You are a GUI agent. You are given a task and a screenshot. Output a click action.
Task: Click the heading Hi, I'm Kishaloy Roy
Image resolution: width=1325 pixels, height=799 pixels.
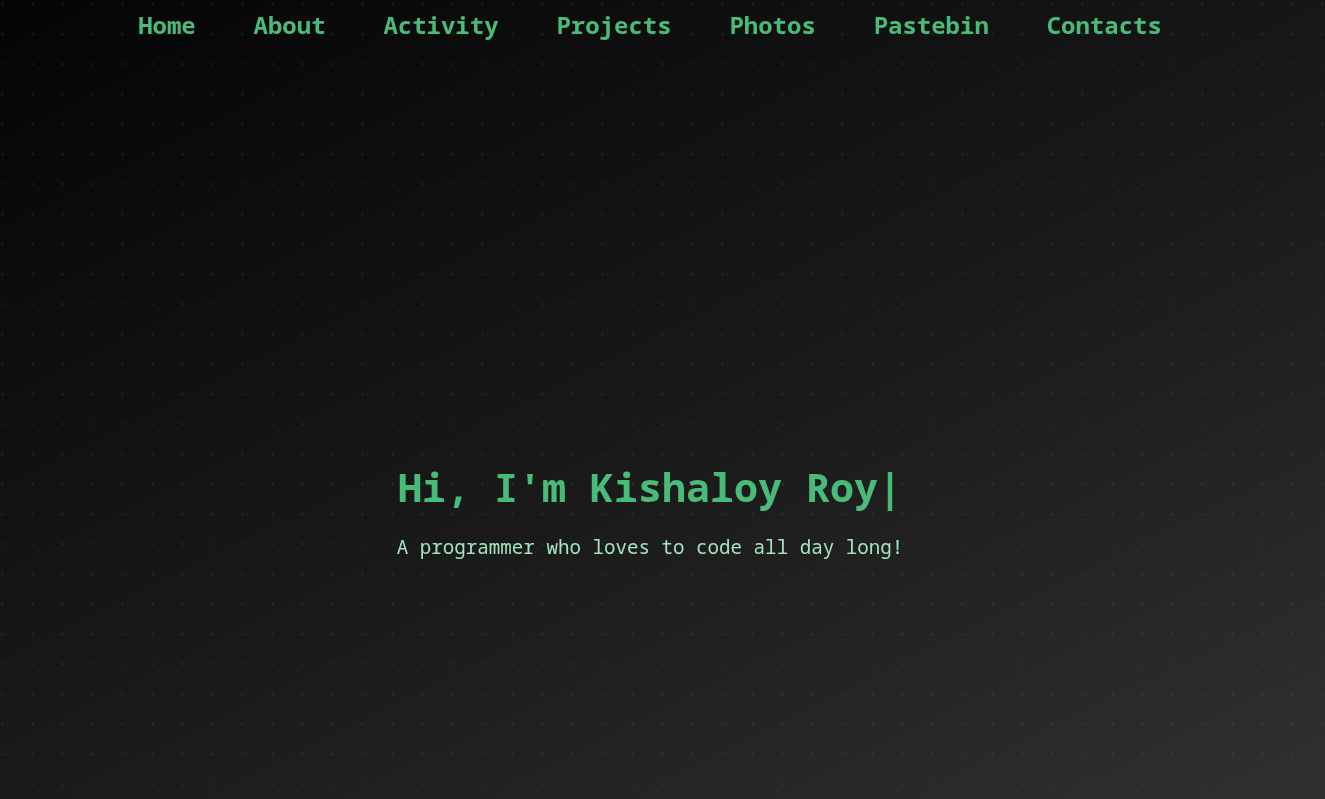[x=648, y=488]
